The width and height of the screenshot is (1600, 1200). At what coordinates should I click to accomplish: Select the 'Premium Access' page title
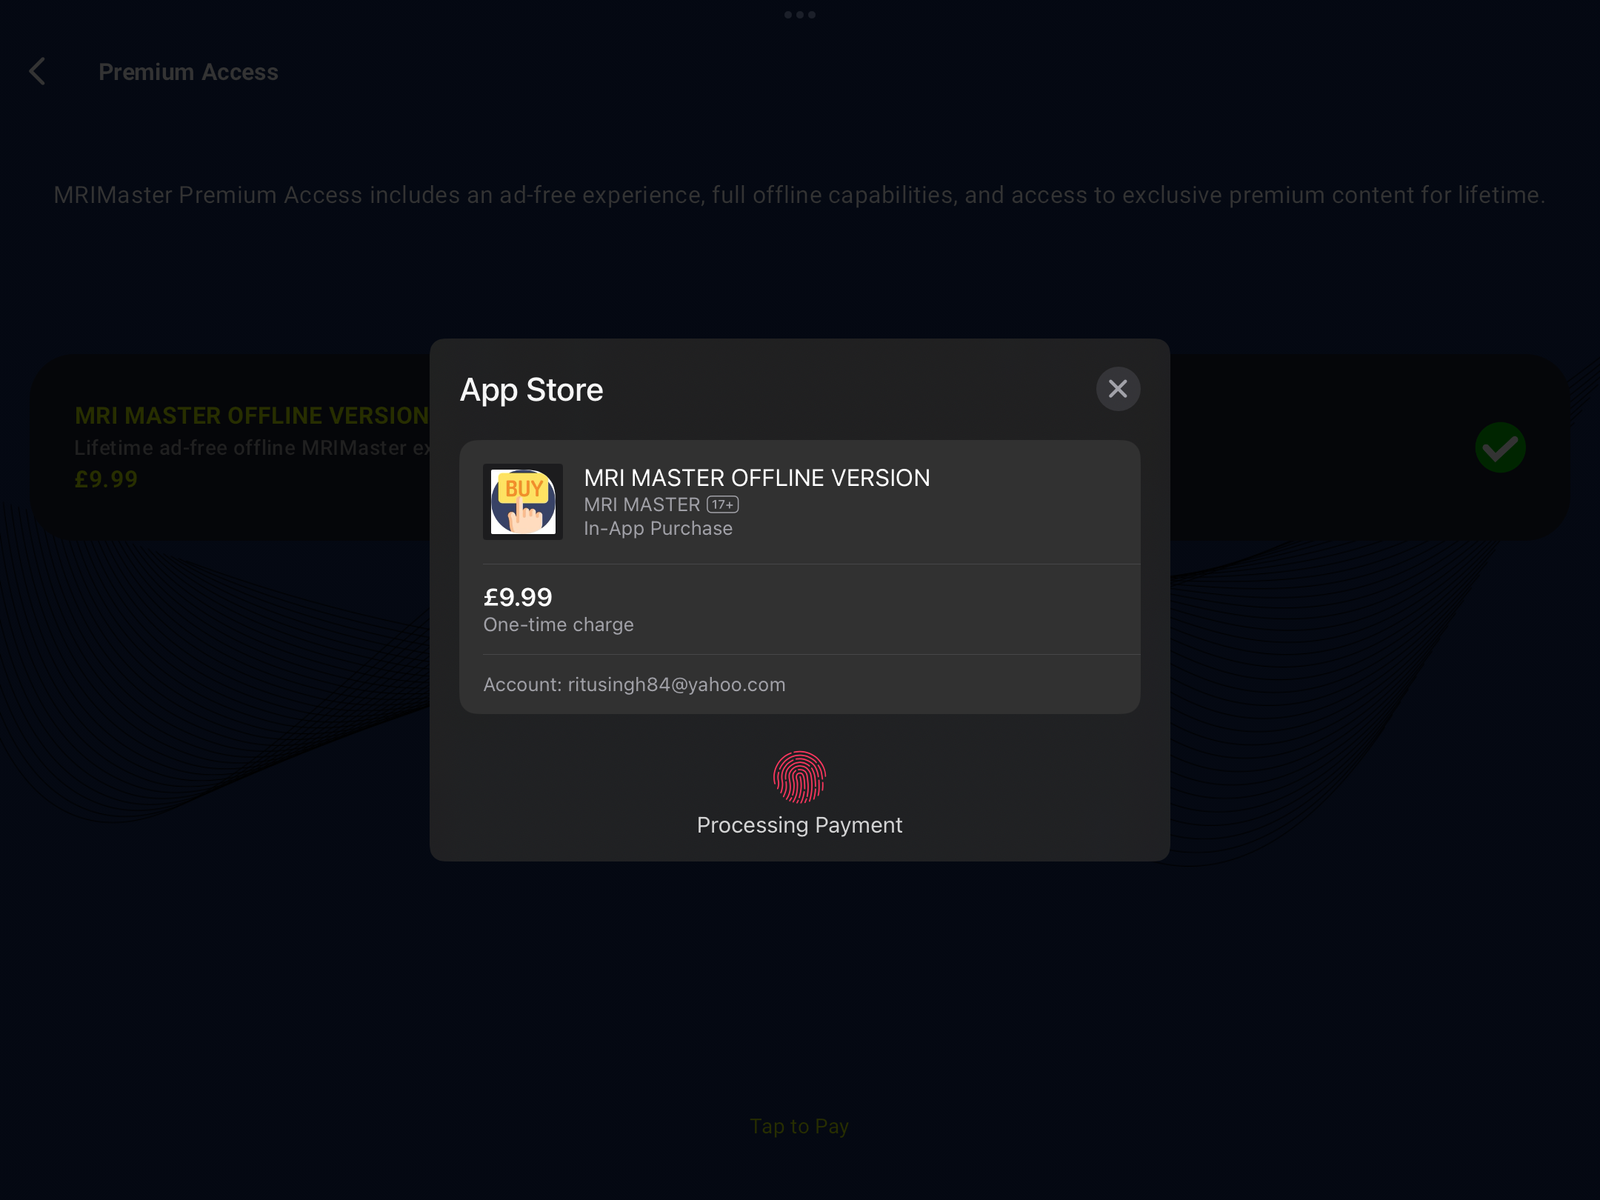pyautogui.click(x=188, y=72)
